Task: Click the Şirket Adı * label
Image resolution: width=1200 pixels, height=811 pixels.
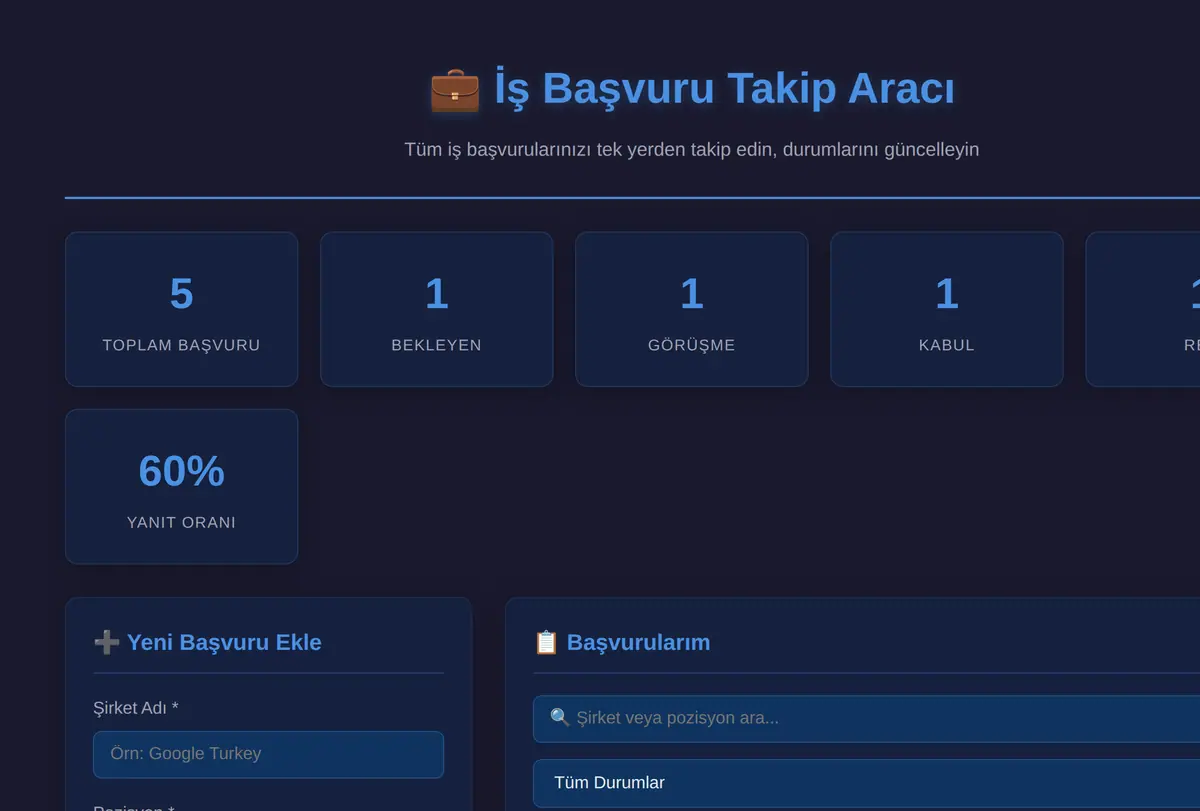Action: [135, 708]
